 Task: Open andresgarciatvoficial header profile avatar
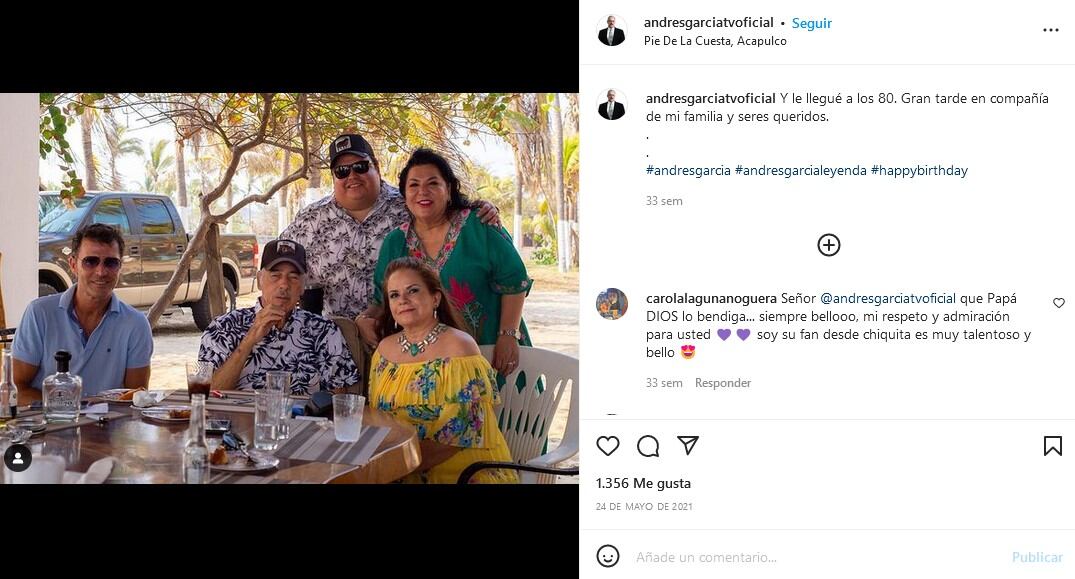click(x=611, y=30)
